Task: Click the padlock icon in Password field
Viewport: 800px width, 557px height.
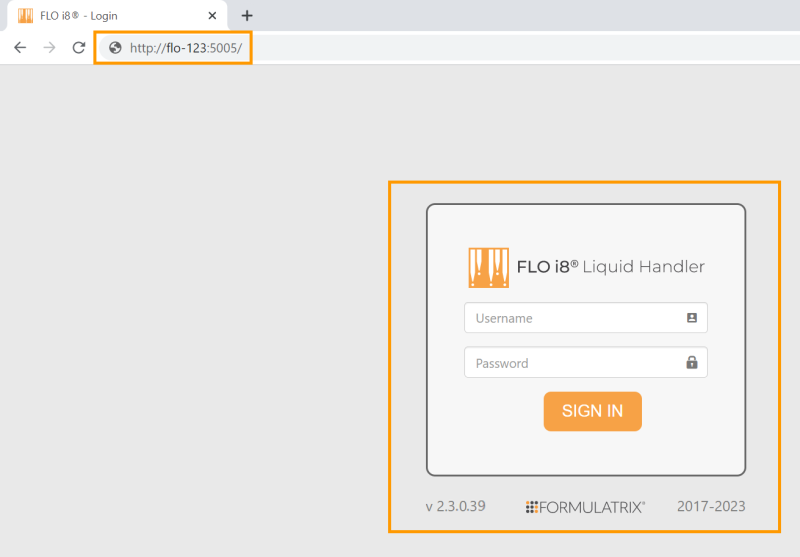Action: click(x=692, y=362)
